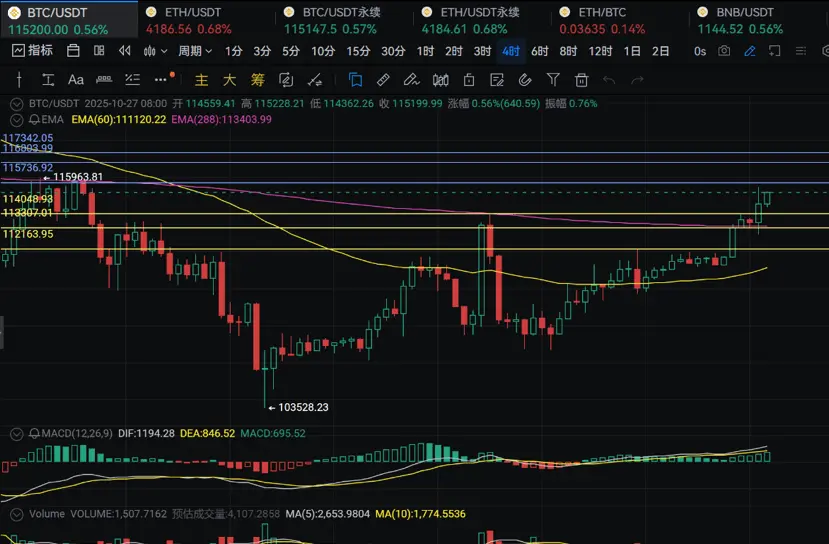Select the 1时 interval
The height and width of the screenshot is (544, 829).
point(425,51)
